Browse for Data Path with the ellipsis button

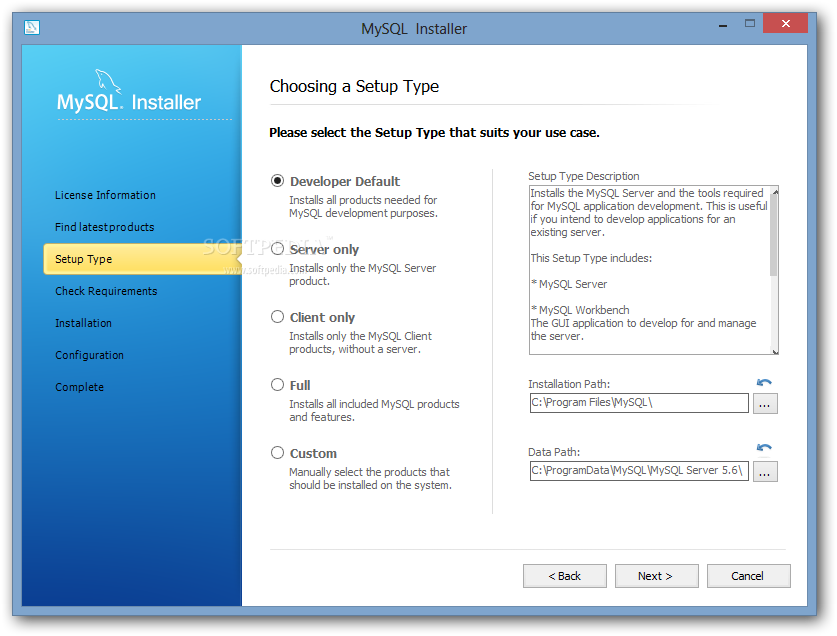pyautogui.click(x=765, y=472)
